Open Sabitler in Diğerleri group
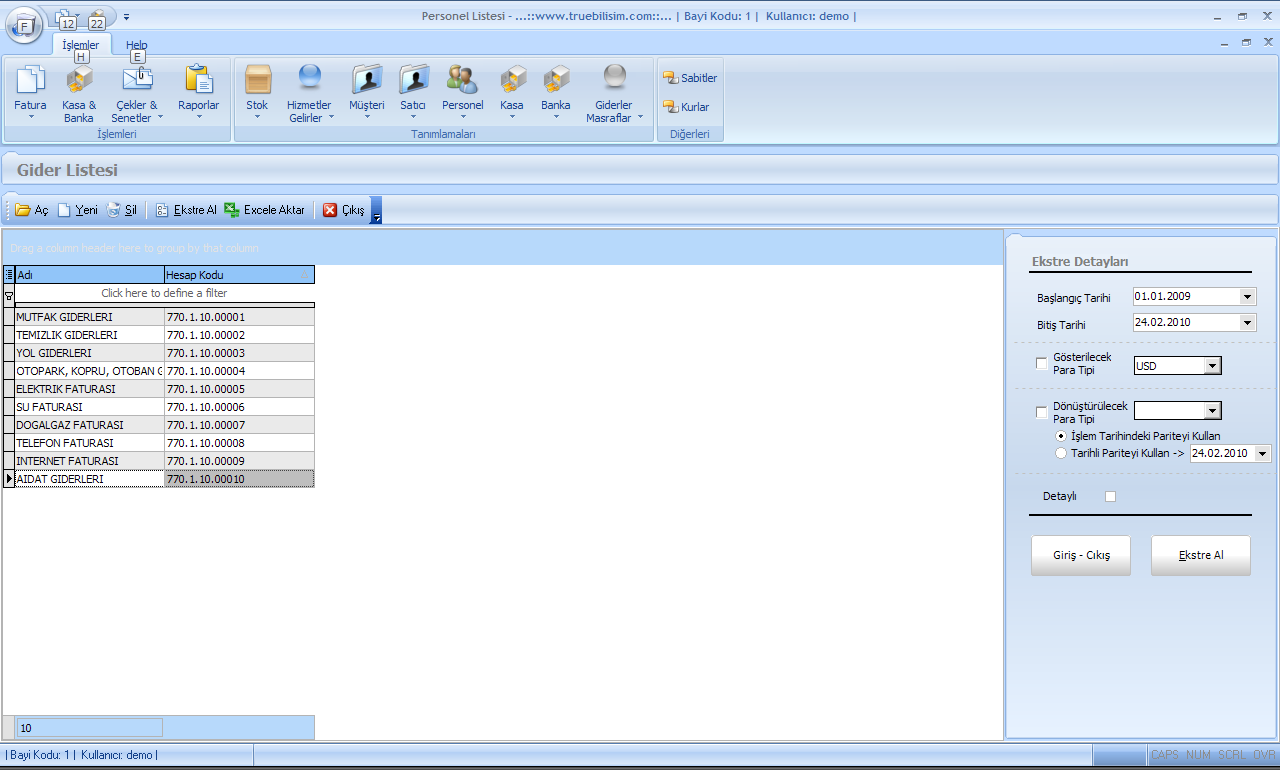Viewport: 1280px width, 770px height. point(690,78)
